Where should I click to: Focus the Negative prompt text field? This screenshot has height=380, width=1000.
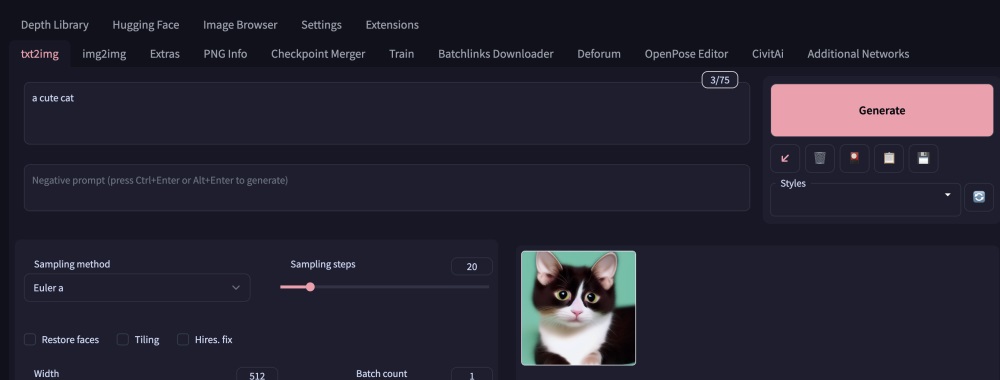coord(387,187)
